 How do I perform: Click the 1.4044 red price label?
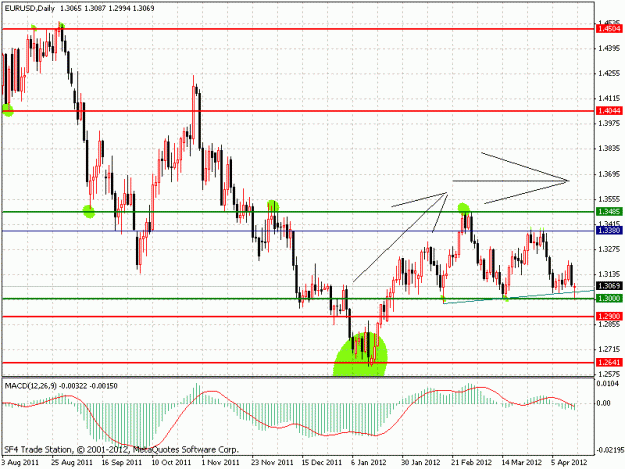(x=609, y=111)
